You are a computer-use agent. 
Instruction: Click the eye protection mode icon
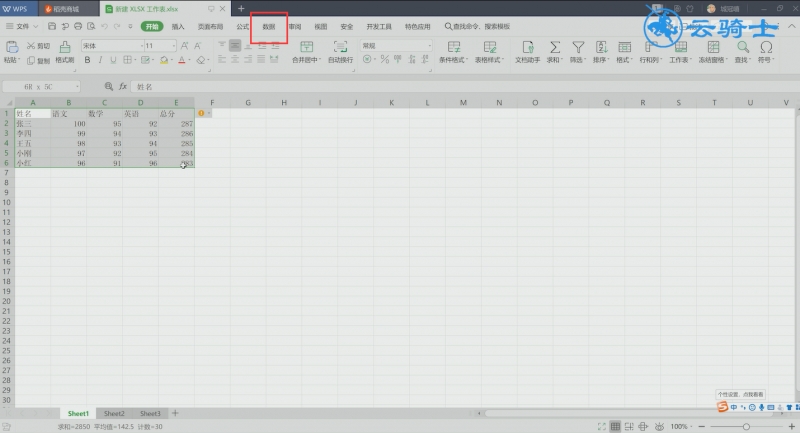point(659,426)
